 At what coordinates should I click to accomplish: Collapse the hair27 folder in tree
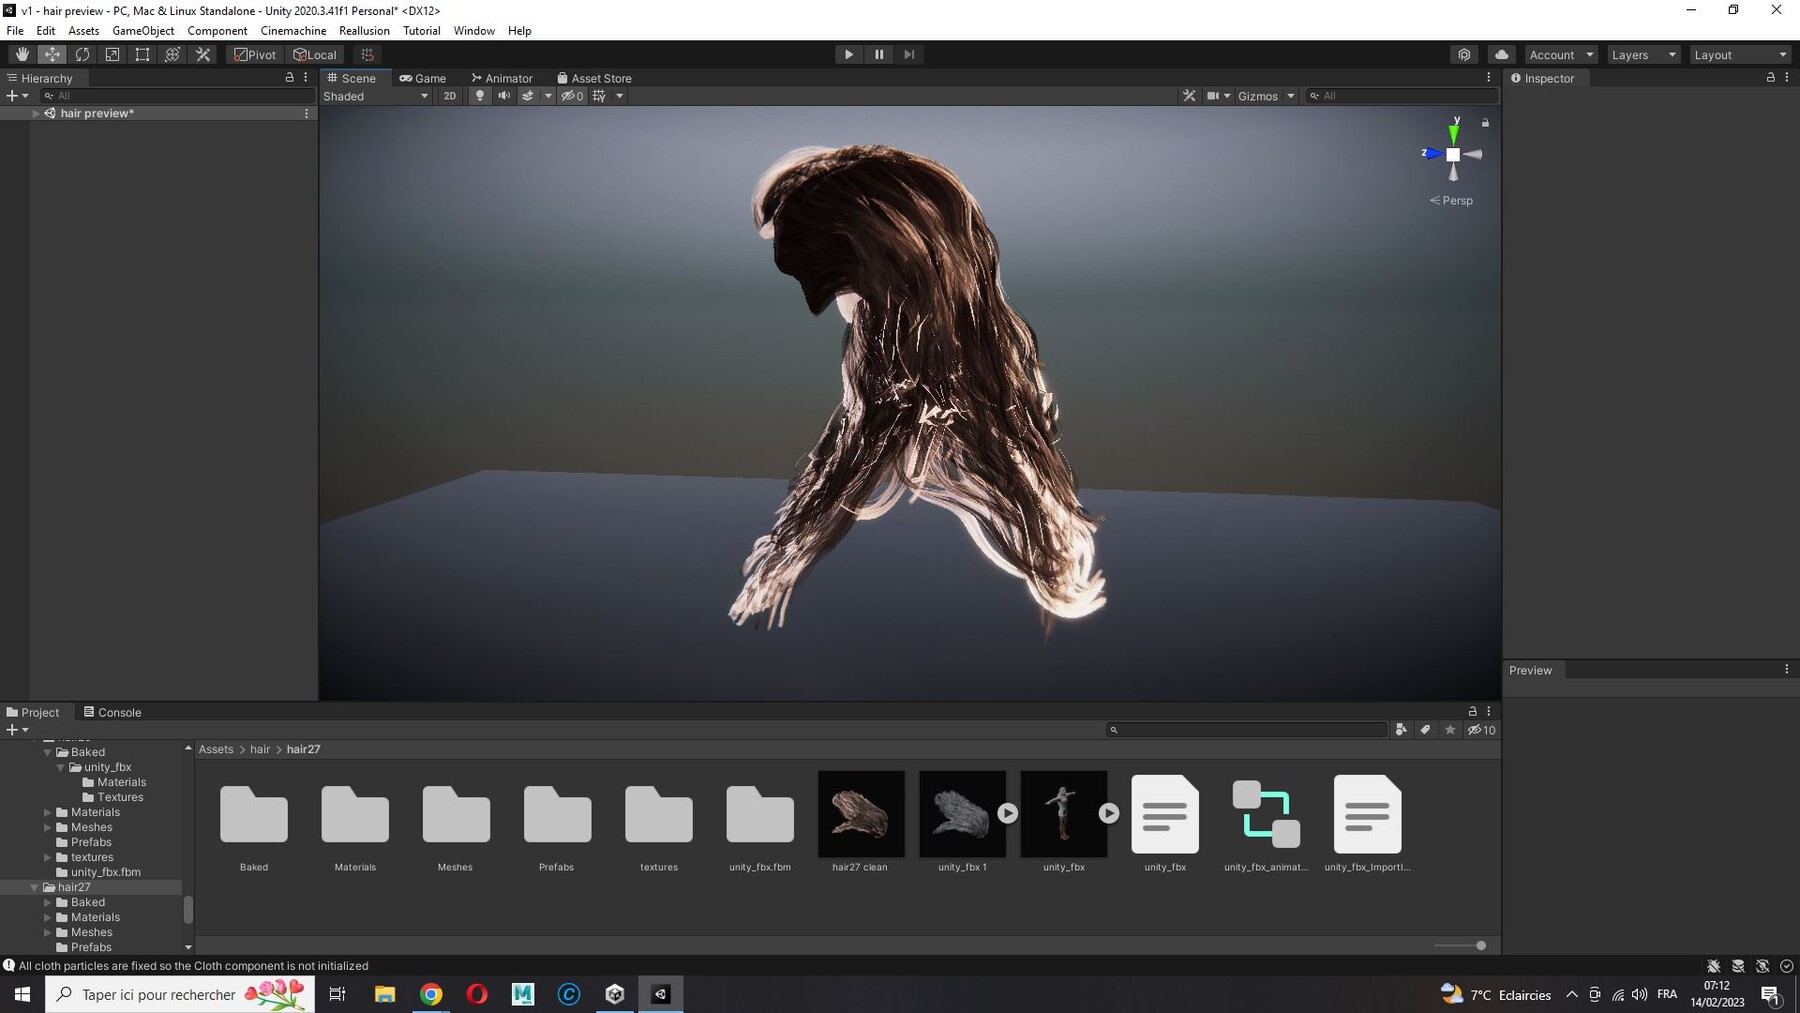coord(35,887)
